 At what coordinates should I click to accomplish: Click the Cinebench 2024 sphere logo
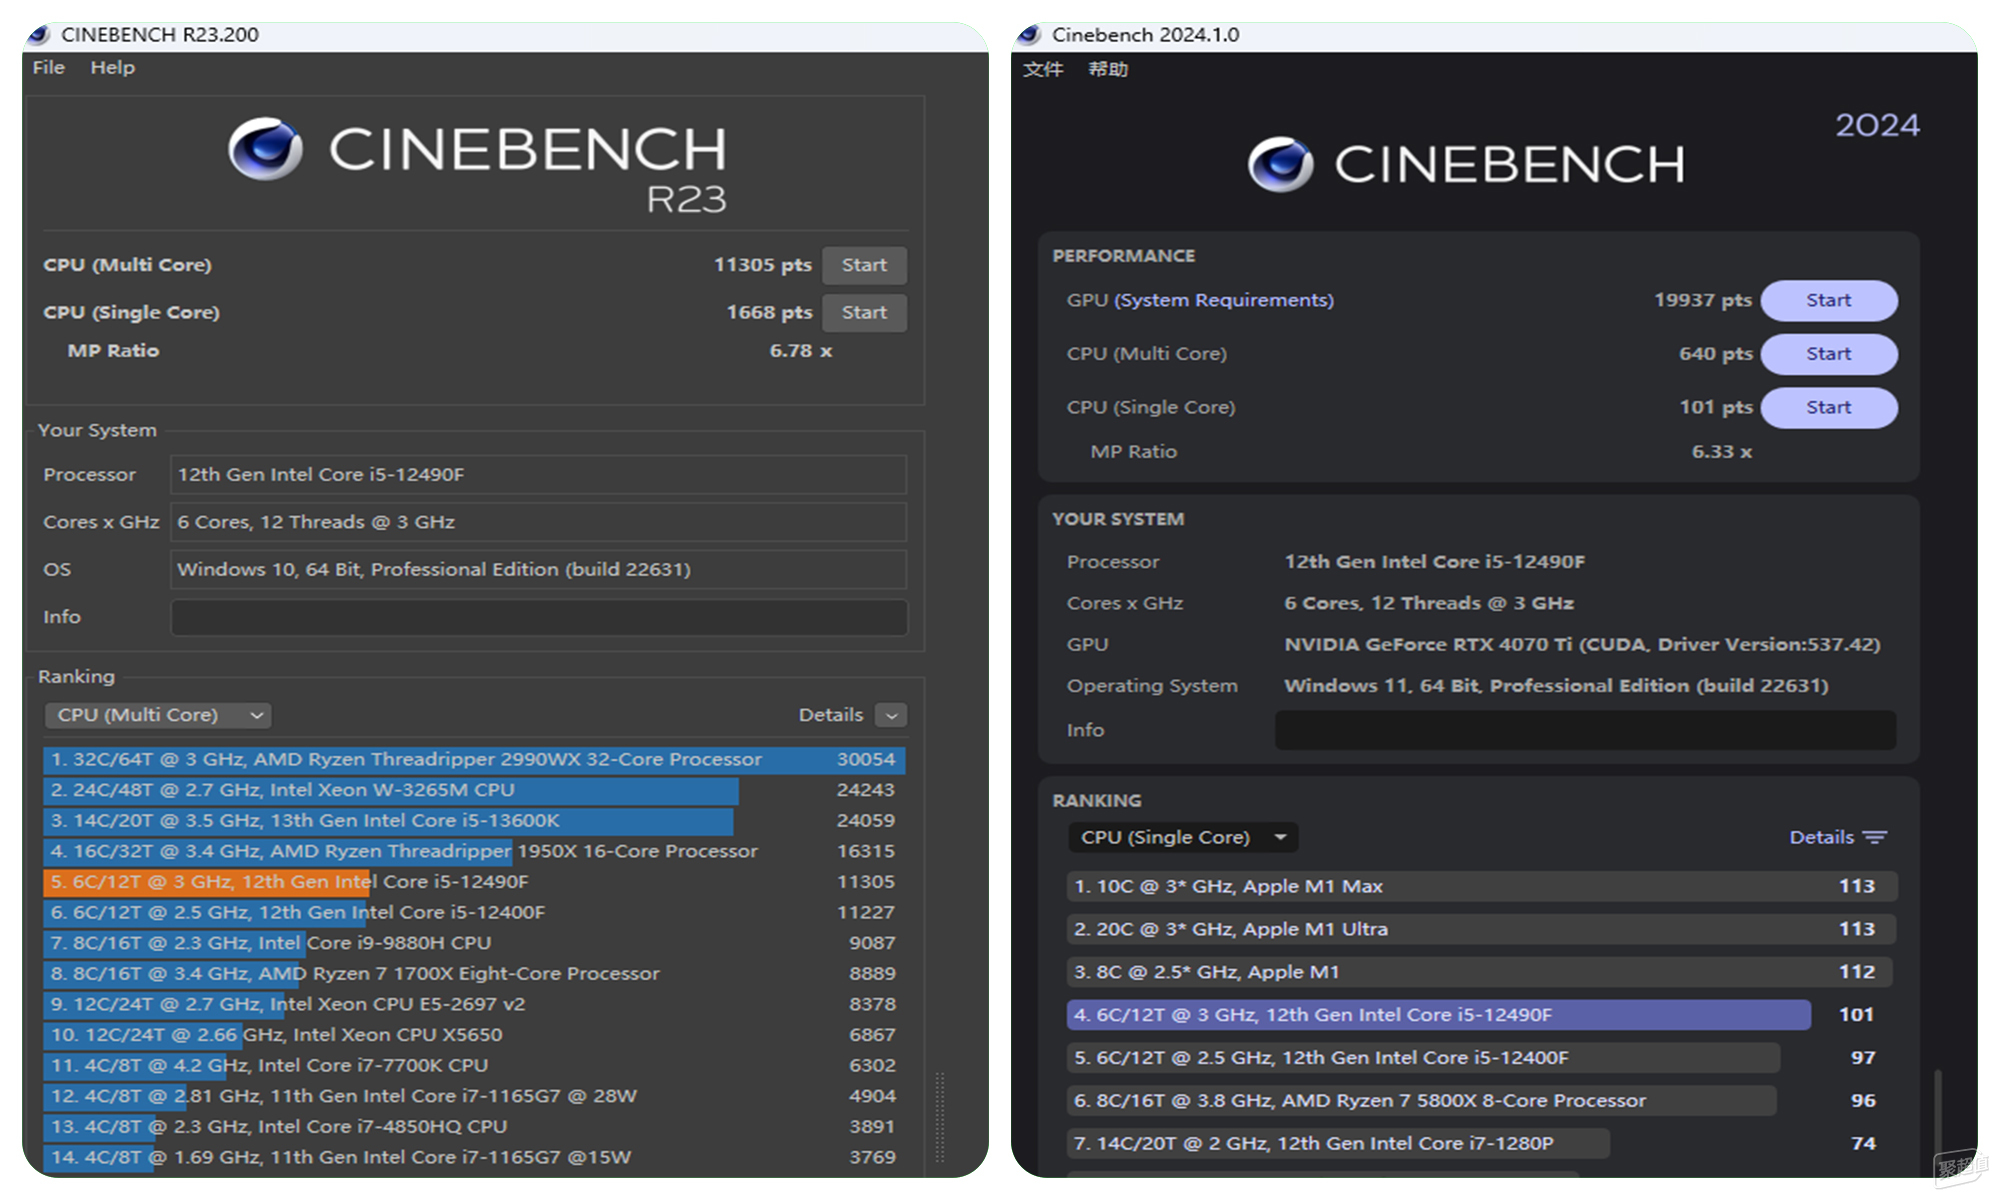pos(1280,164)
